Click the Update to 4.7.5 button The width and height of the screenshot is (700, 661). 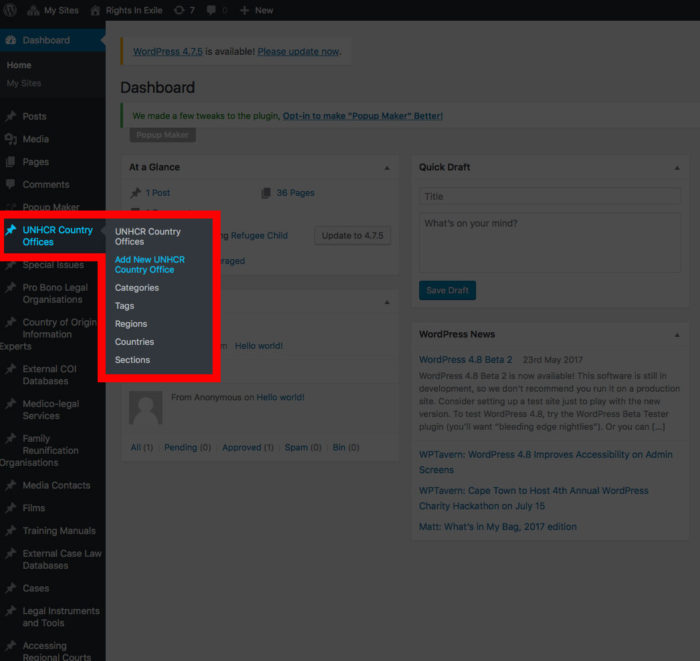[353, 236]
